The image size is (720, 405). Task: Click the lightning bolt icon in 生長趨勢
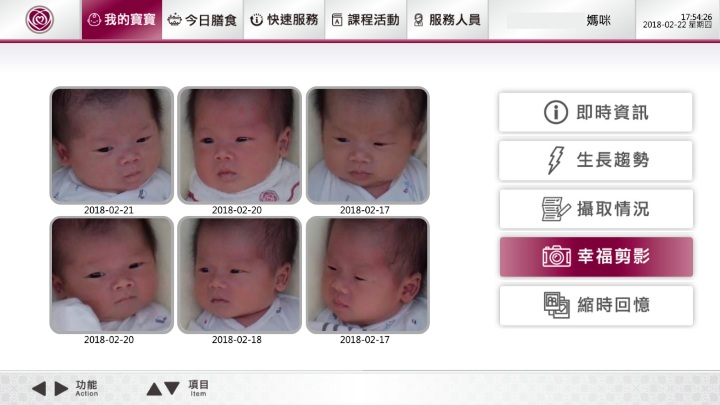tap(556, 160)
